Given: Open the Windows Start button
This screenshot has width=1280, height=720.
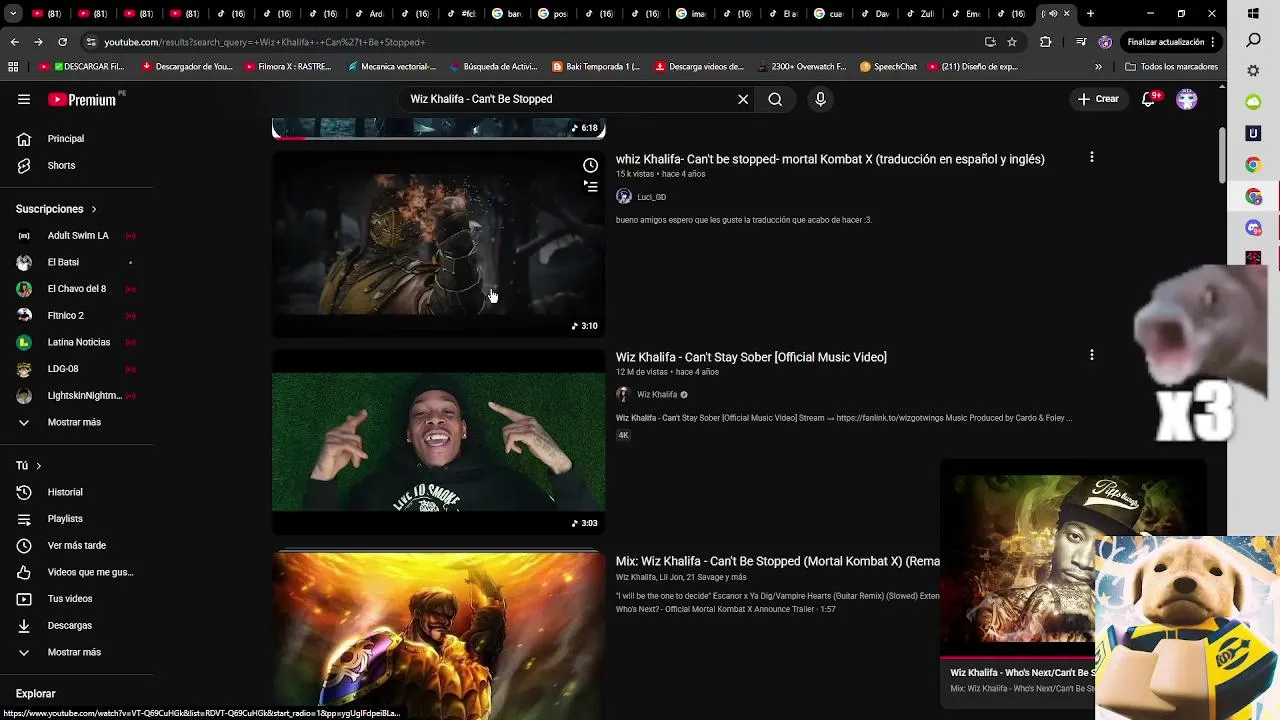Looking at the screenshot, I should (1253, 13).
